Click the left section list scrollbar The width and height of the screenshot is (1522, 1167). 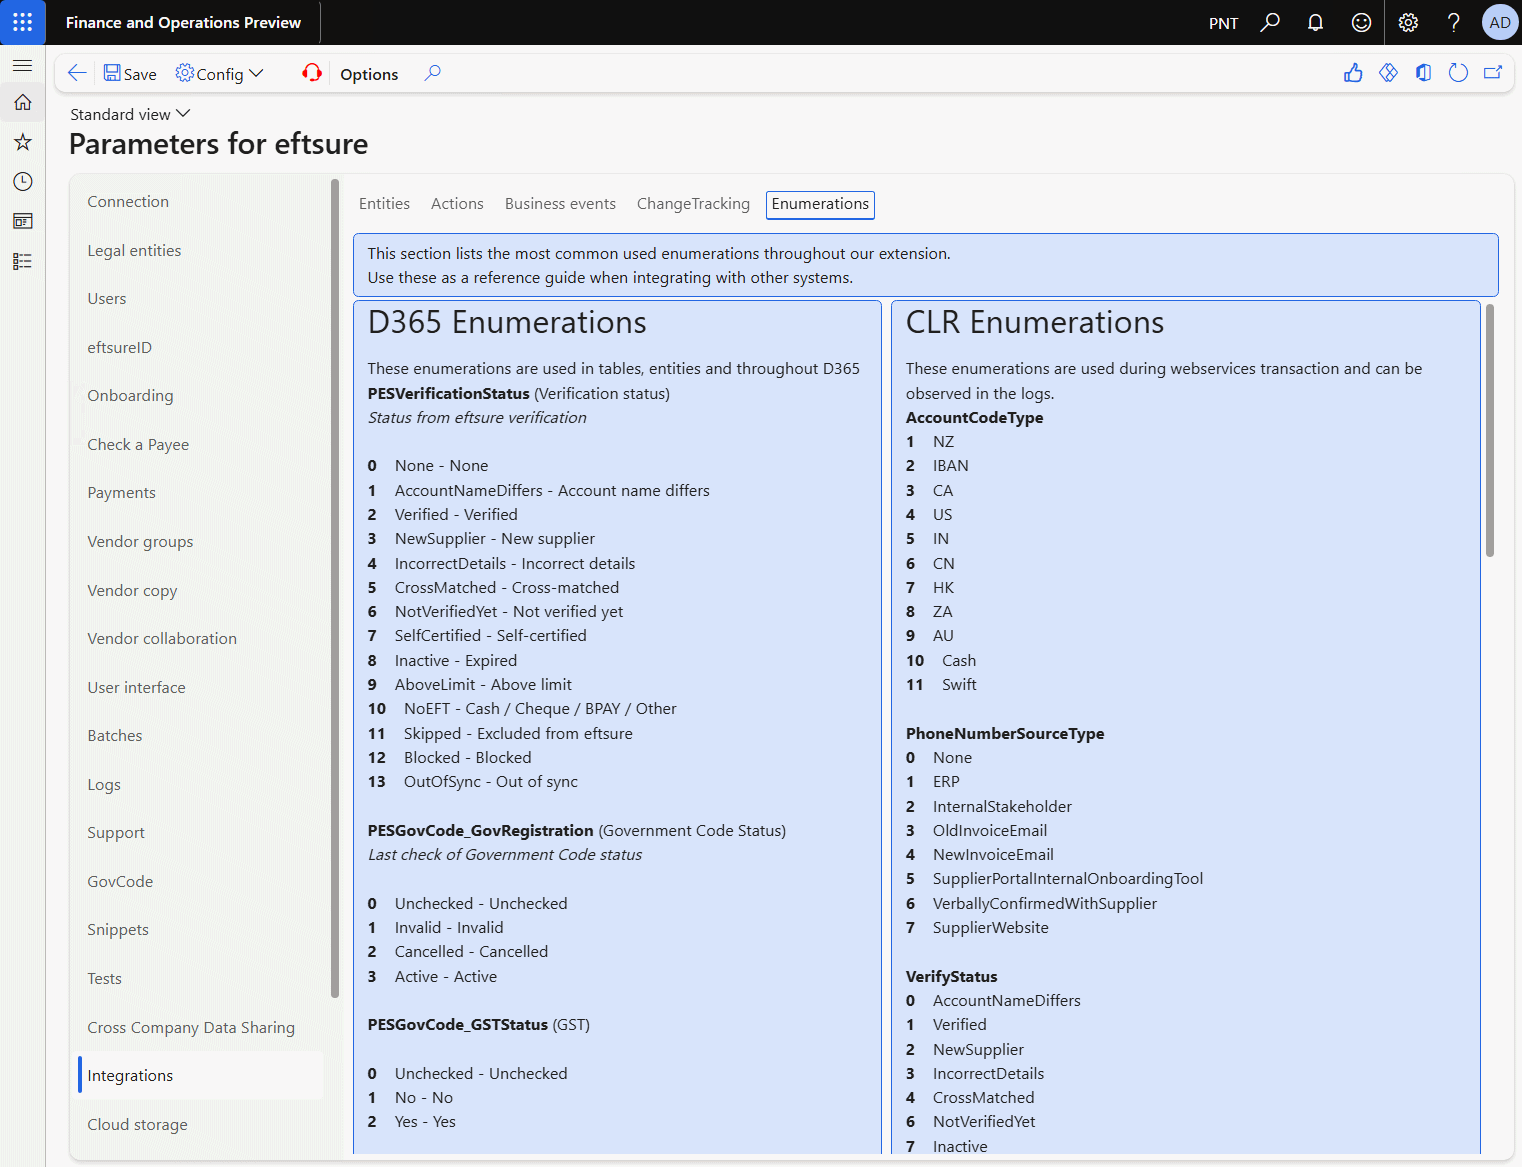(x=335, y=588)
